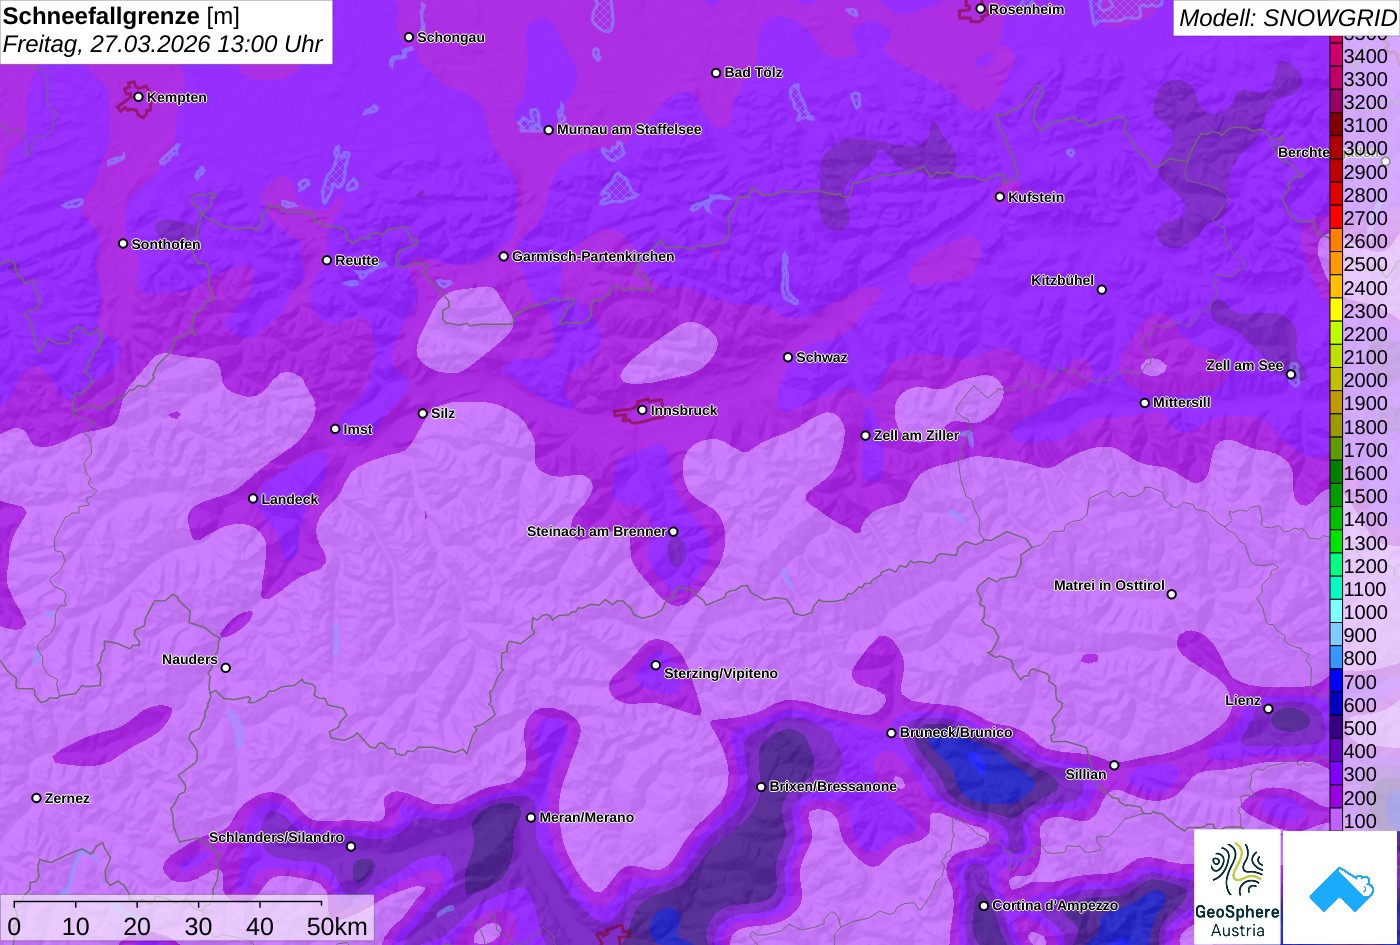Screen dimensions: 1400x945
Task: Click the legend value 100
Action: click(x=1360, y=822)
